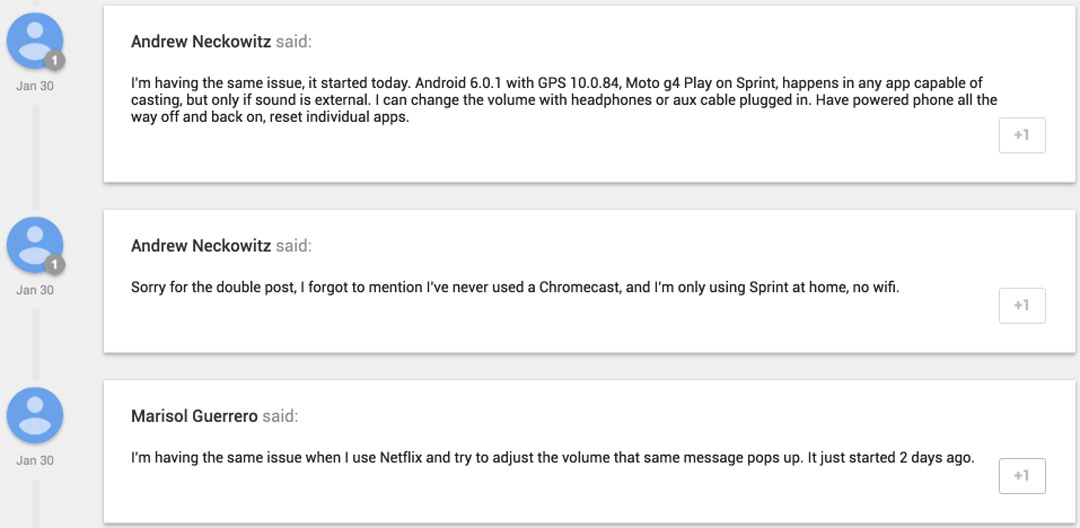Click "said:" next to Marisol Guerrero

tap(279, 416)
